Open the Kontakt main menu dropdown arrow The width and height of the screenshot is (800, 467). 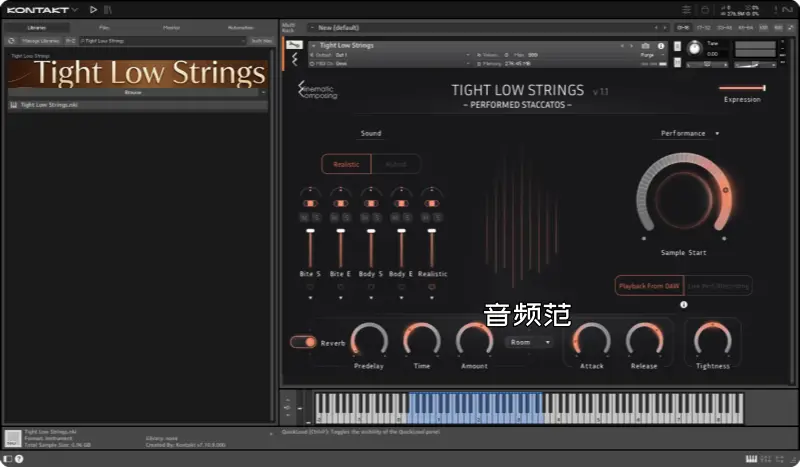(x=75, y=10)
